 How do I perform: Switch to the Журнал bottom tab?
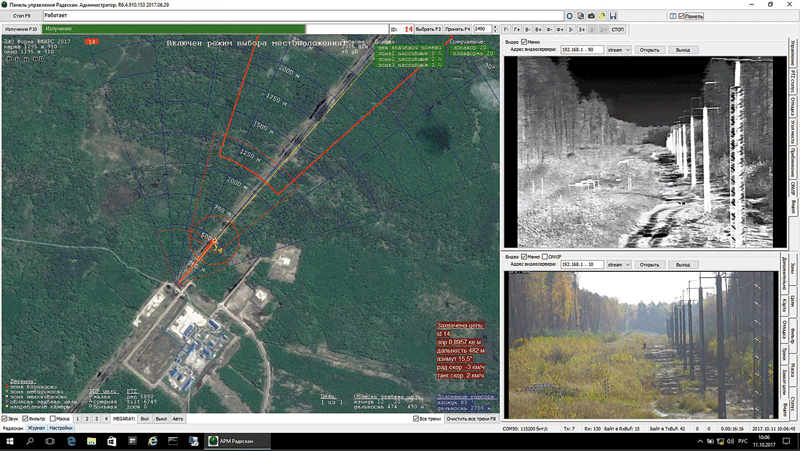(36, 428)
